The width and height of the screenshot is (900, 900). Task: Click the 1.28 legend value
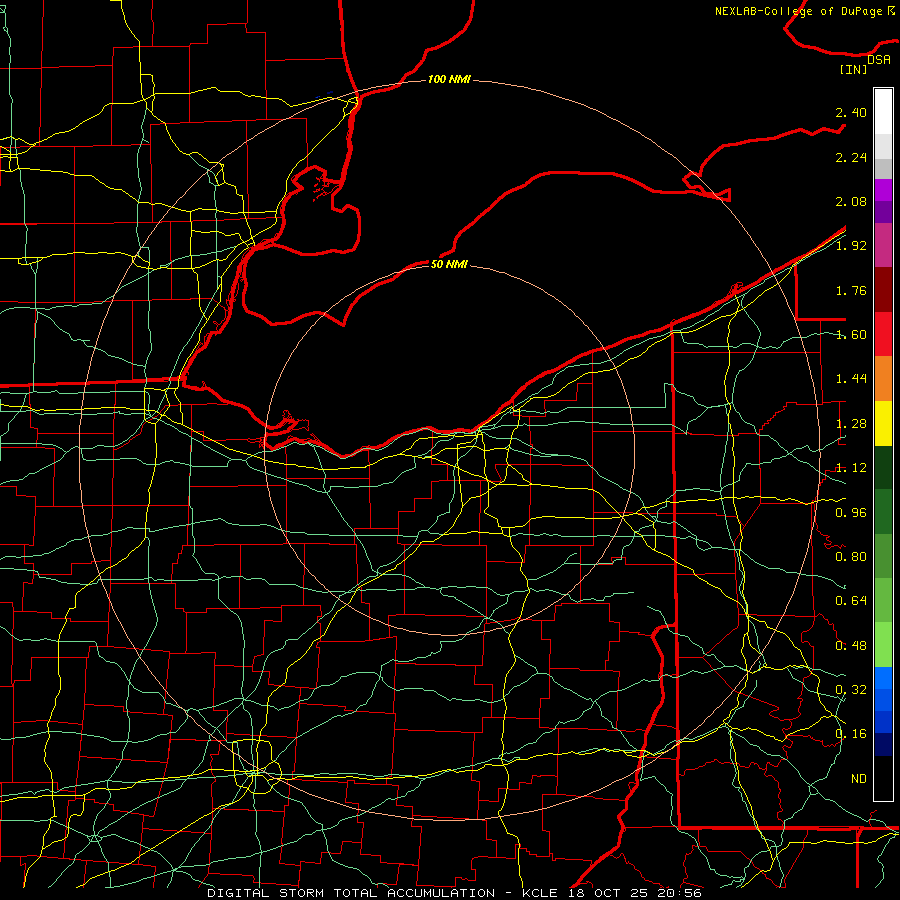[851, 424]
